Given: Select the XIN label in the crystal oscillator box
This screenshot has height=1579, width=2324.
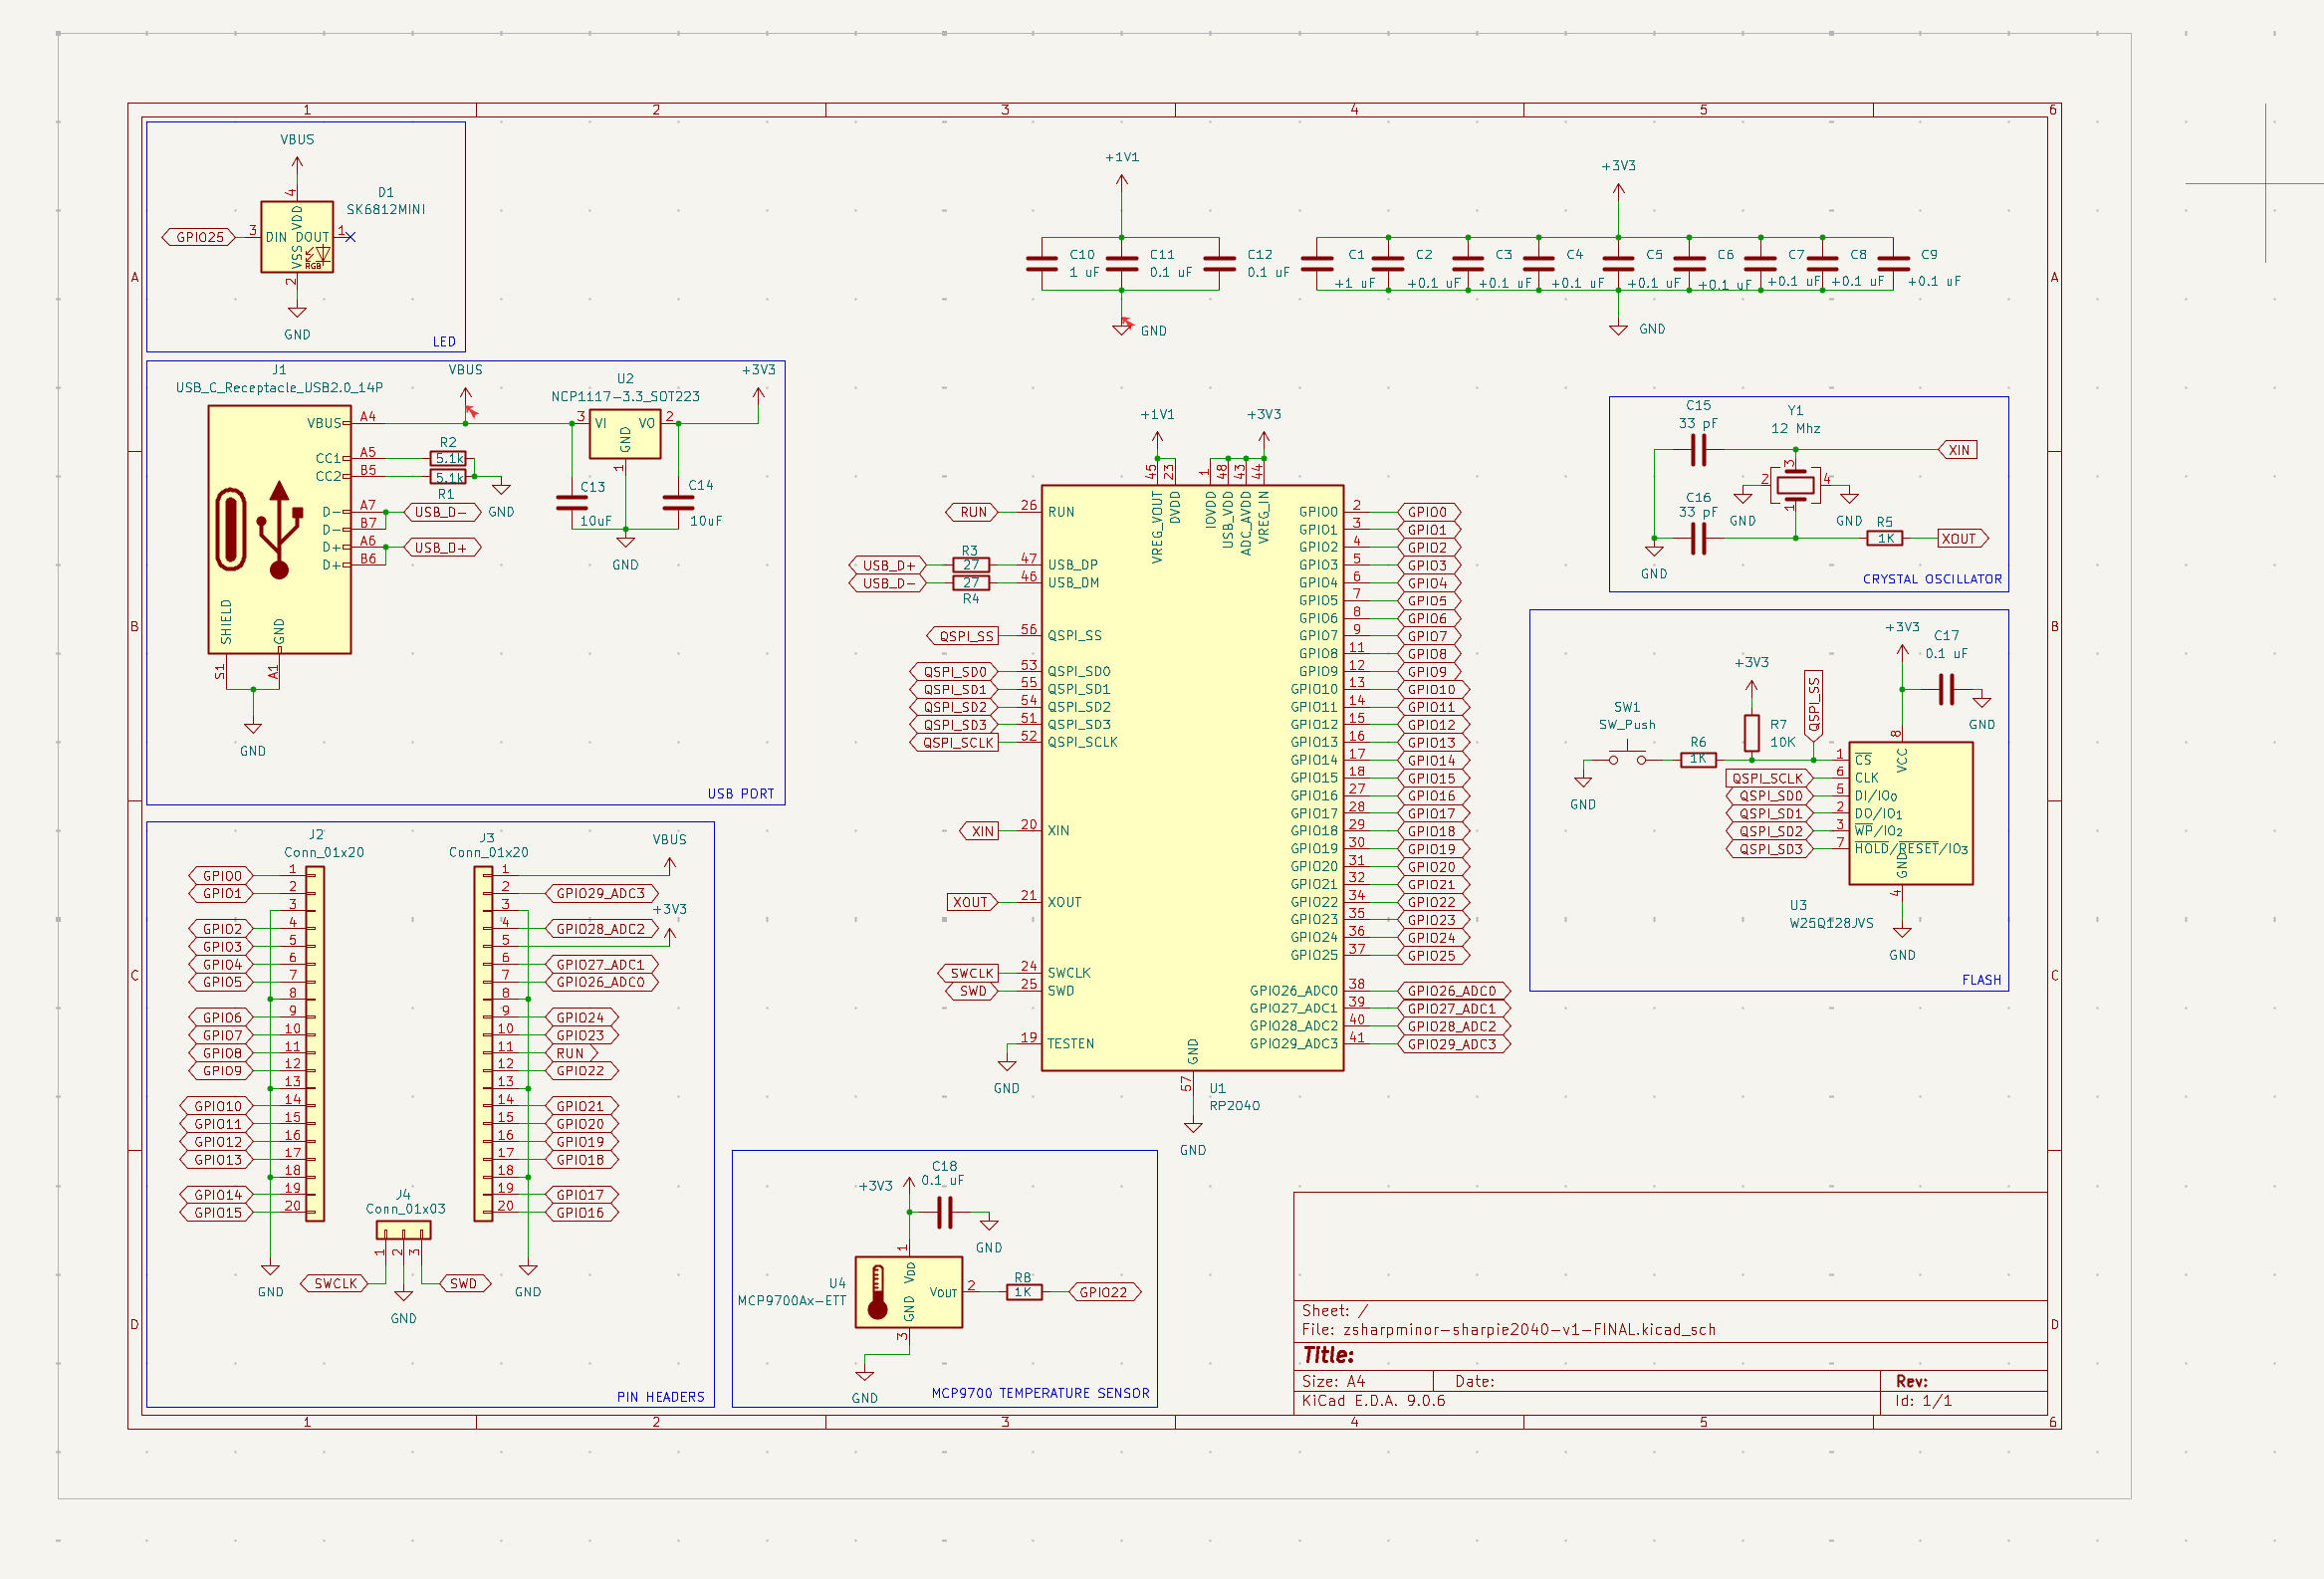Looking at the screenshot, I should coord(1958,450).
